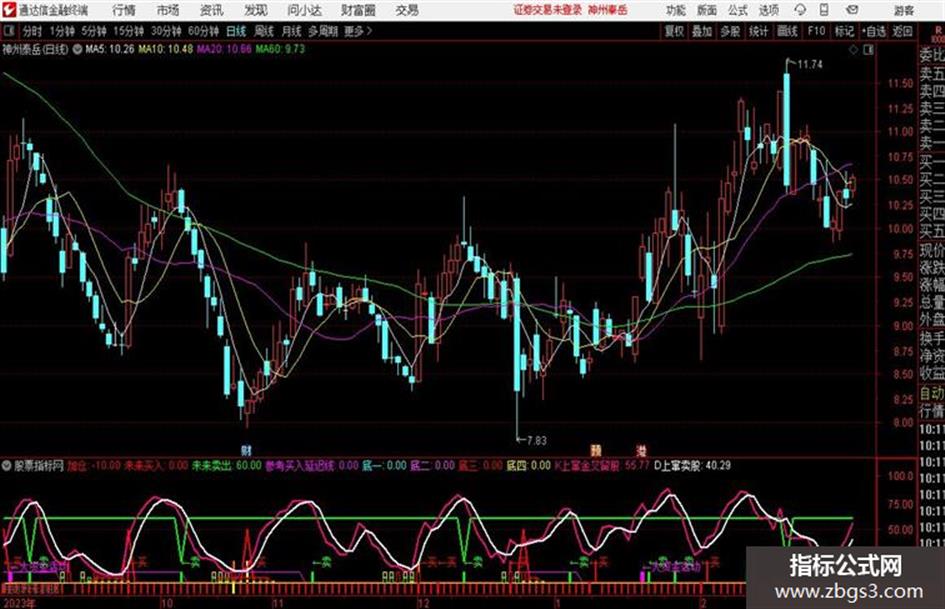The image size is (945, 609).
Task: Select the 日线 period tab
Action: (236, 31)
